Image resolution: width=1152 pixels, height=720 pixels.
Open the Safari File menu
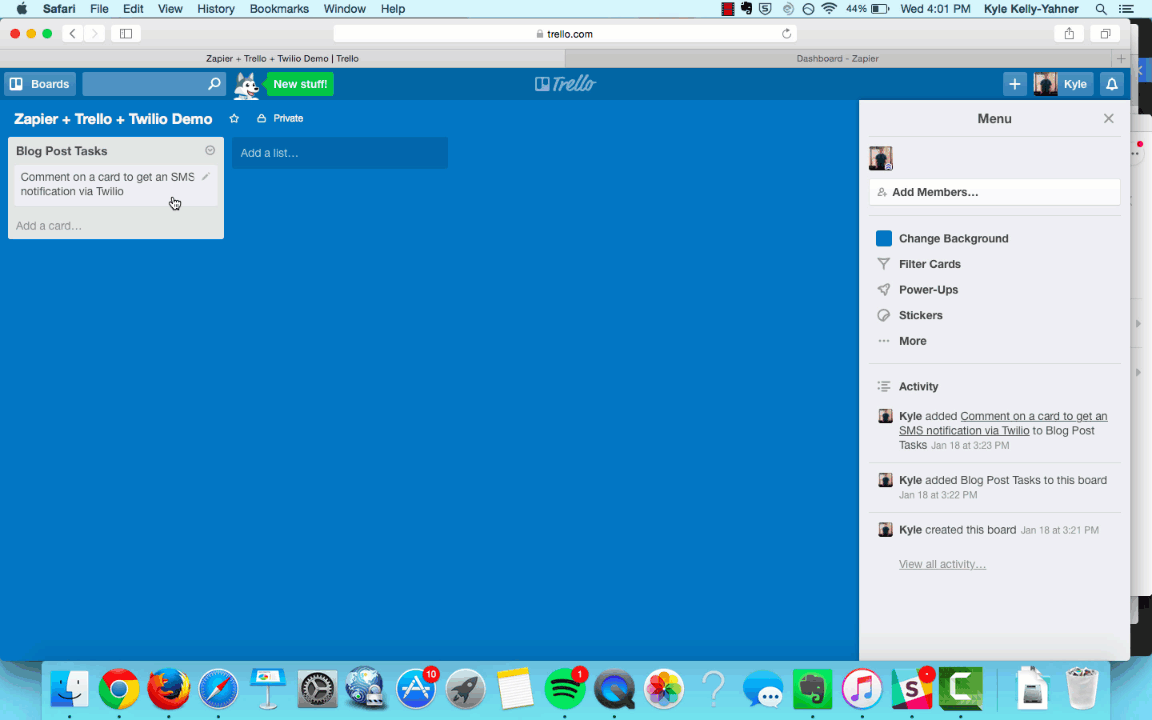[99, 9]
